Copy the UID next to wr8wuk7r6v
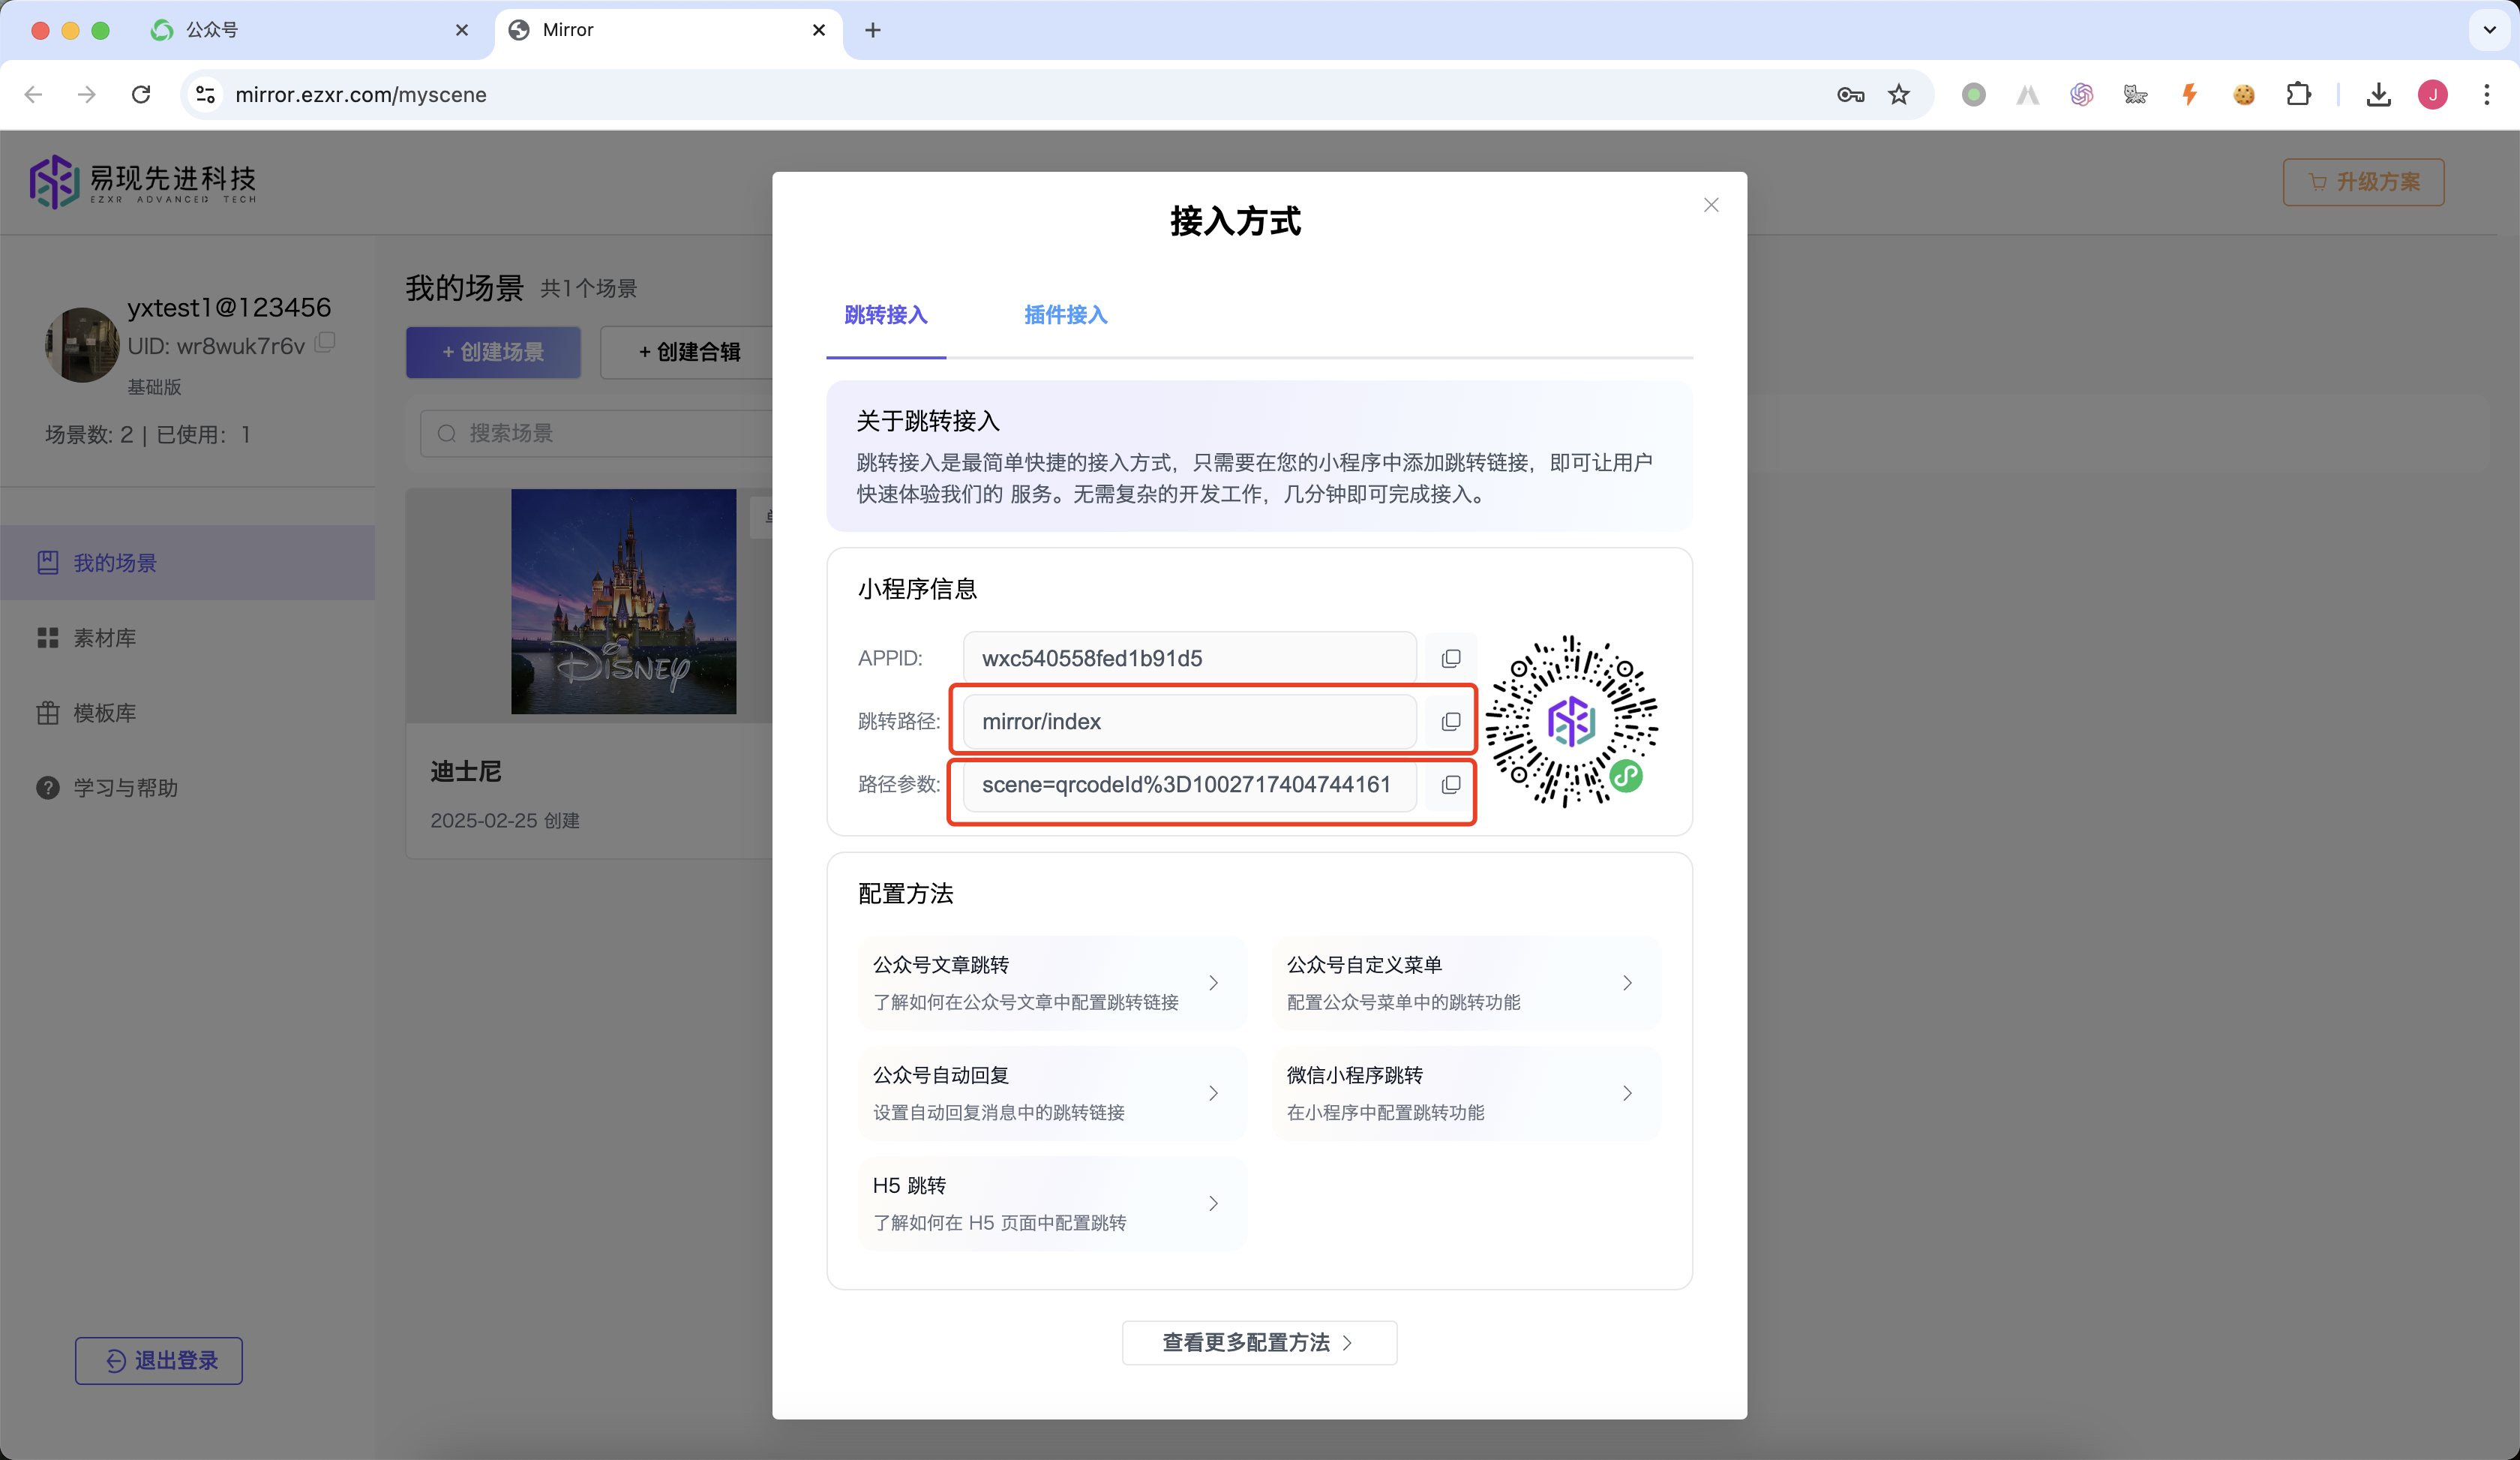Viewport: 2520px width, 1460px height. click(325, 342)
